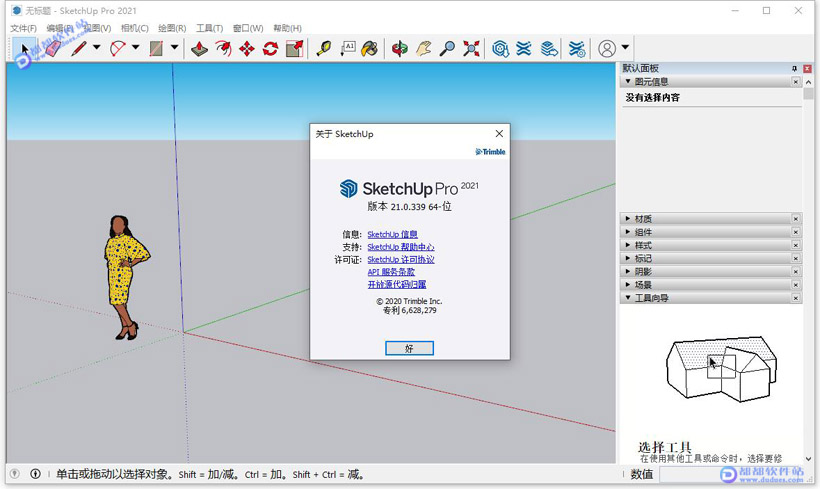
Task: Open the Shapes tool dropdown arrow
Action: click(x=175, y=48)
